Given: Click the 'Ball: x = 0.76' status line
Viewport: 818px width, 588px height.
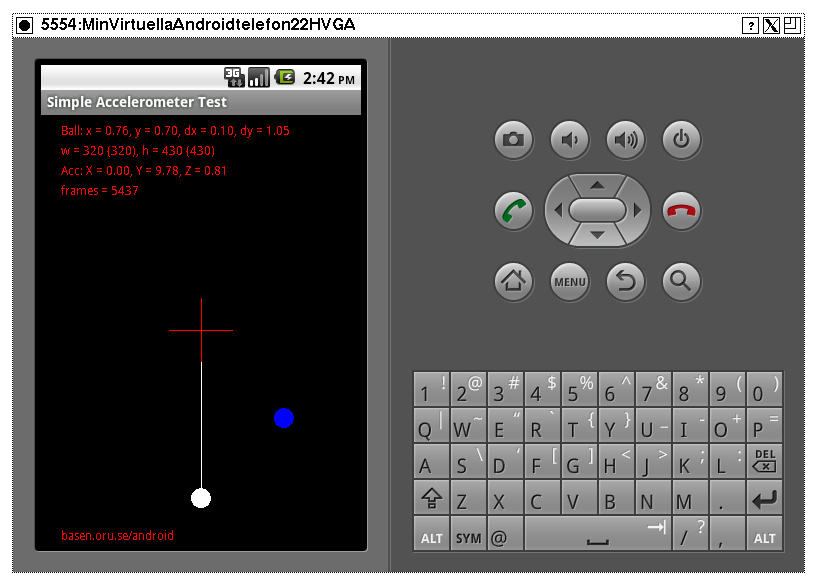Looking at the screenshot, I should (175, 131).
